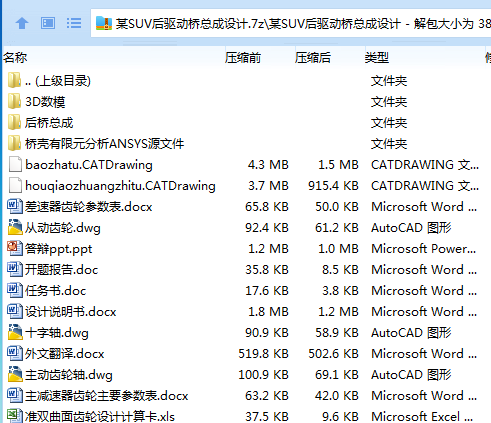Select the 开题报告.doc file name
Screen dimensions: 491x423
coord(62,270)
